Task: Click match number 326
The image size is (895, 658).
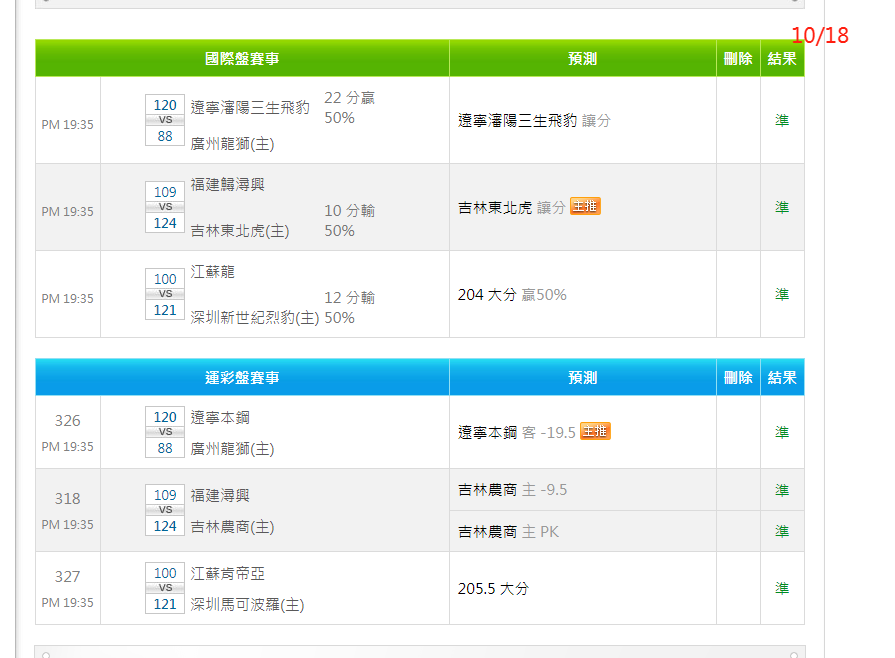Action: pyautogui.click(x=67, y=421)
